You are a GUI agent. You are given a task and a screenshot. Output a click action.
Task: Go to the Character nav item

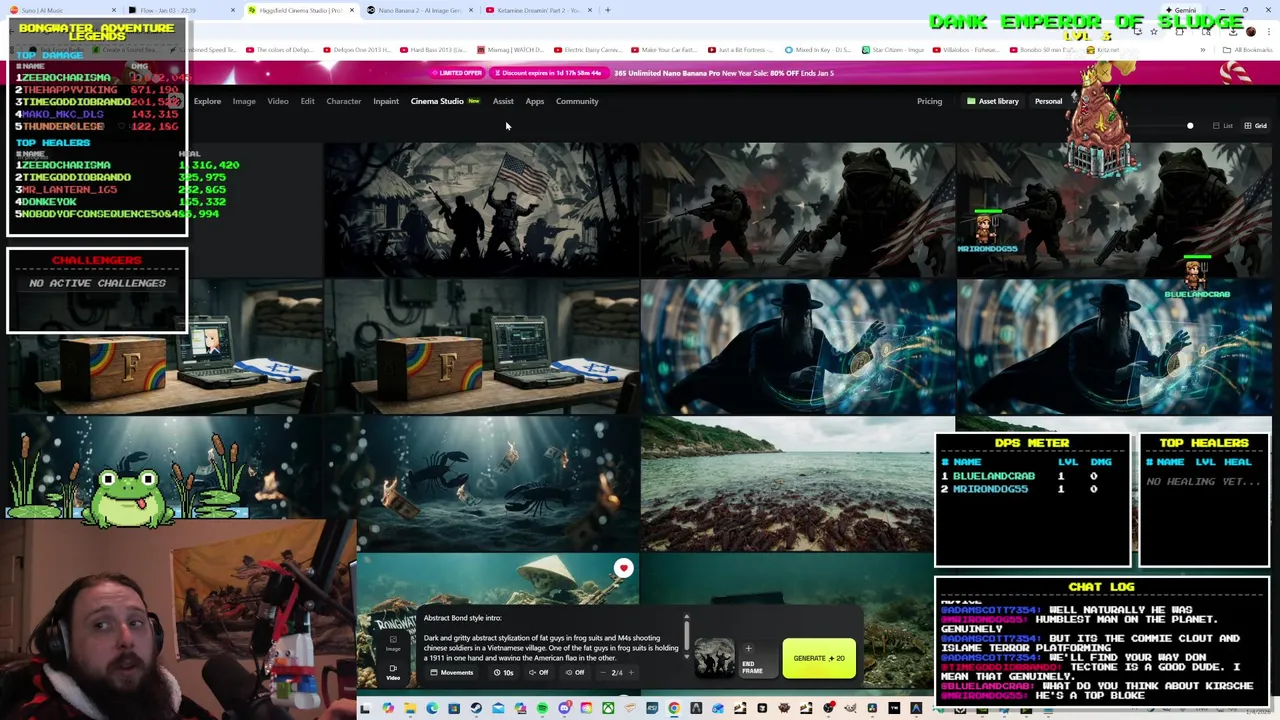(343, 101)
